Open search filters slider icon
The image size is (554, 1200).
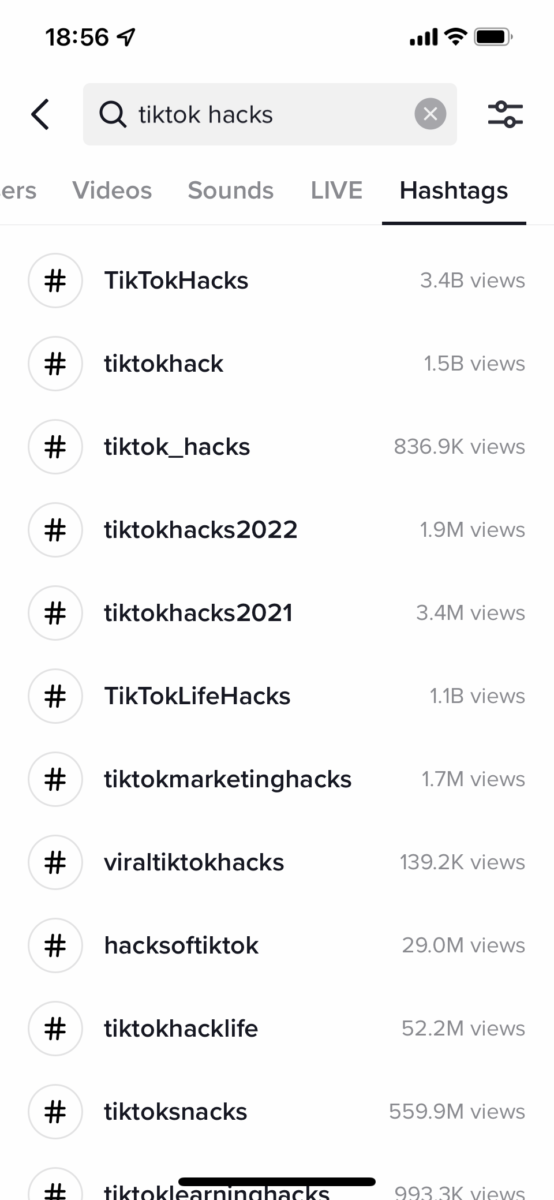coord(506,114)
